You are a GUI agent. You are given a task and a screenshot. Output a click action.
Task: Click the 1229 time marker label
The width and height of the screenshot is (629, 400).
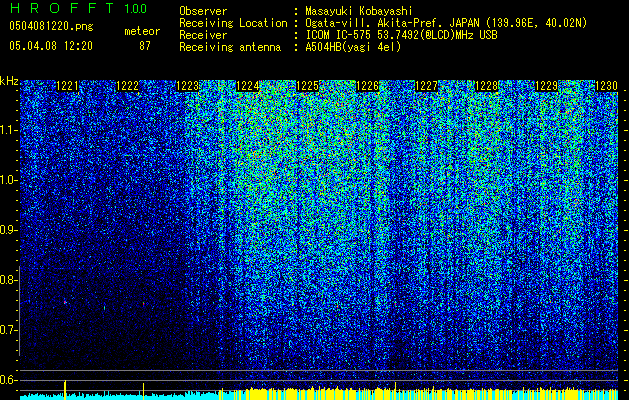pyautogui.click(x=547, y=86)
